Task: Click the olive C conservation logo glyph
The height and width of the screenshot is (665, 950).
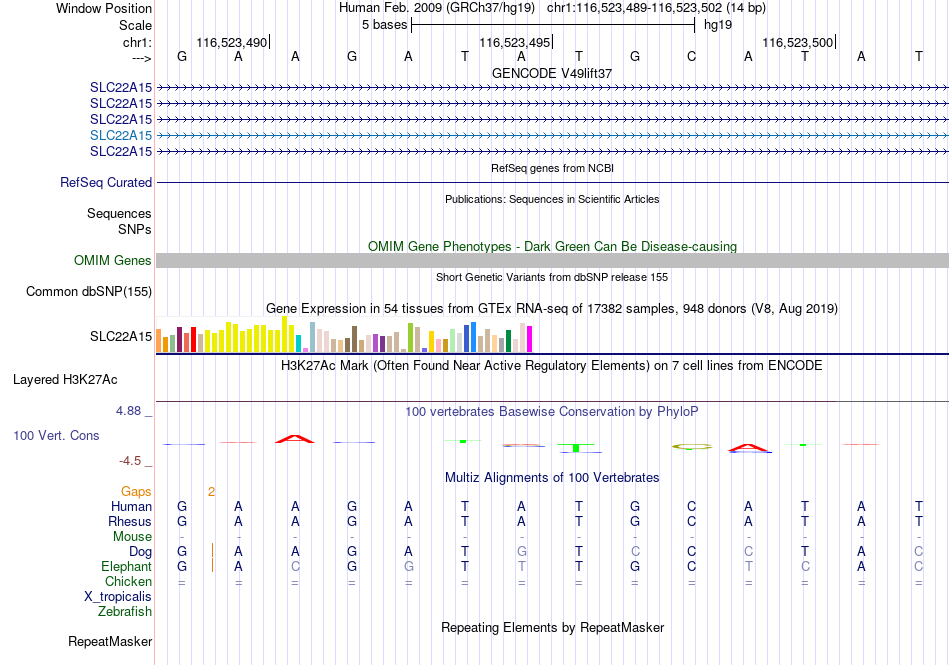Action: click(x=692, y=446)
